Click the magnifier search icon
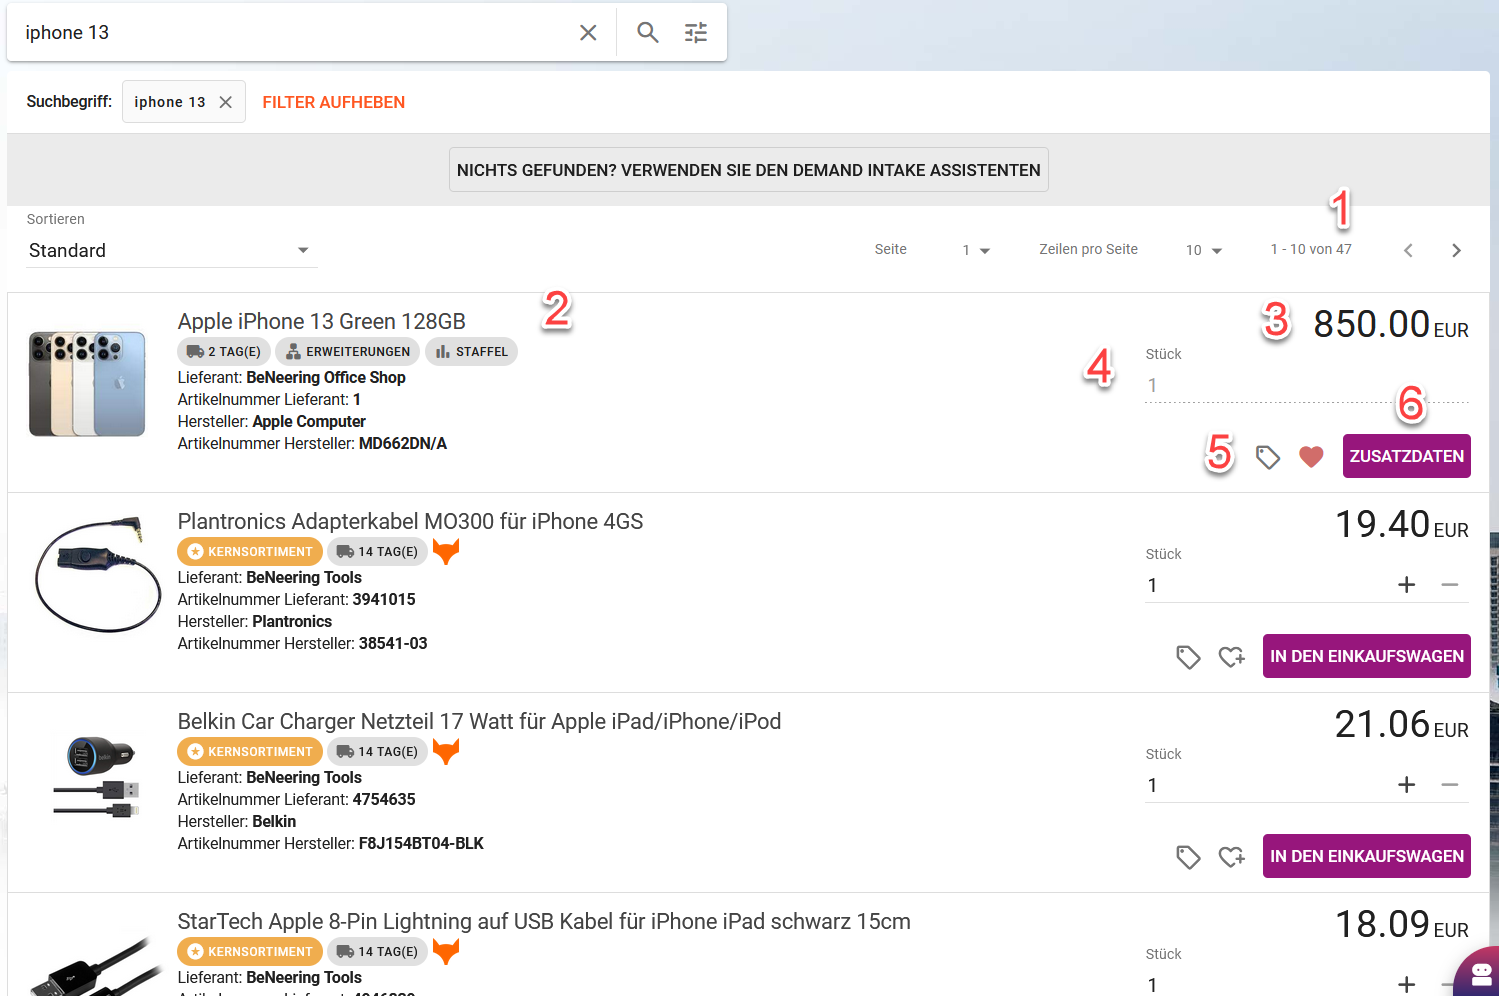This screenshot has height=996, width=1499. pyautogui.click(x=647, y=33)
